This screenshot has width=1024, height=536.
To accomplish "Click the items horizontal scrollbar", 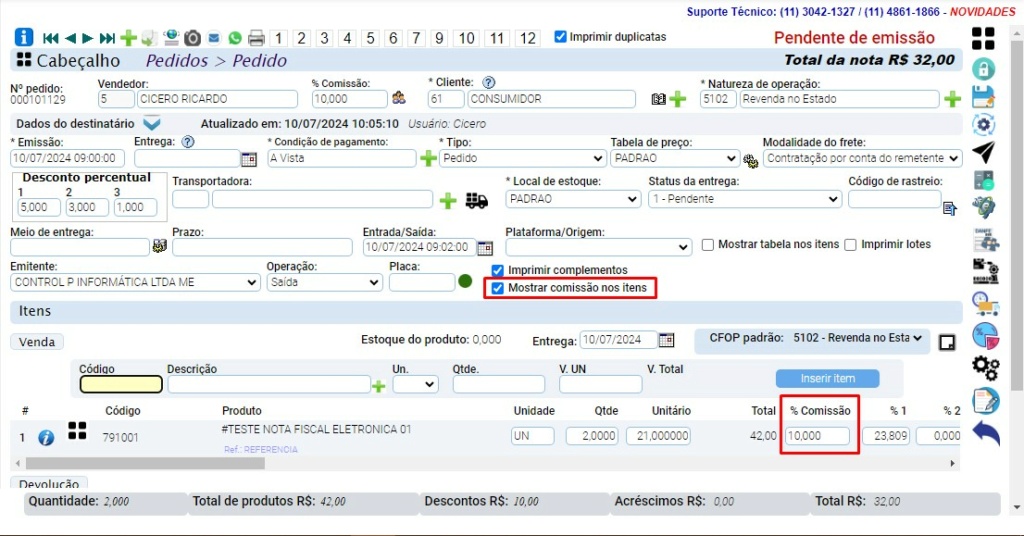I will tap(145, 464).
